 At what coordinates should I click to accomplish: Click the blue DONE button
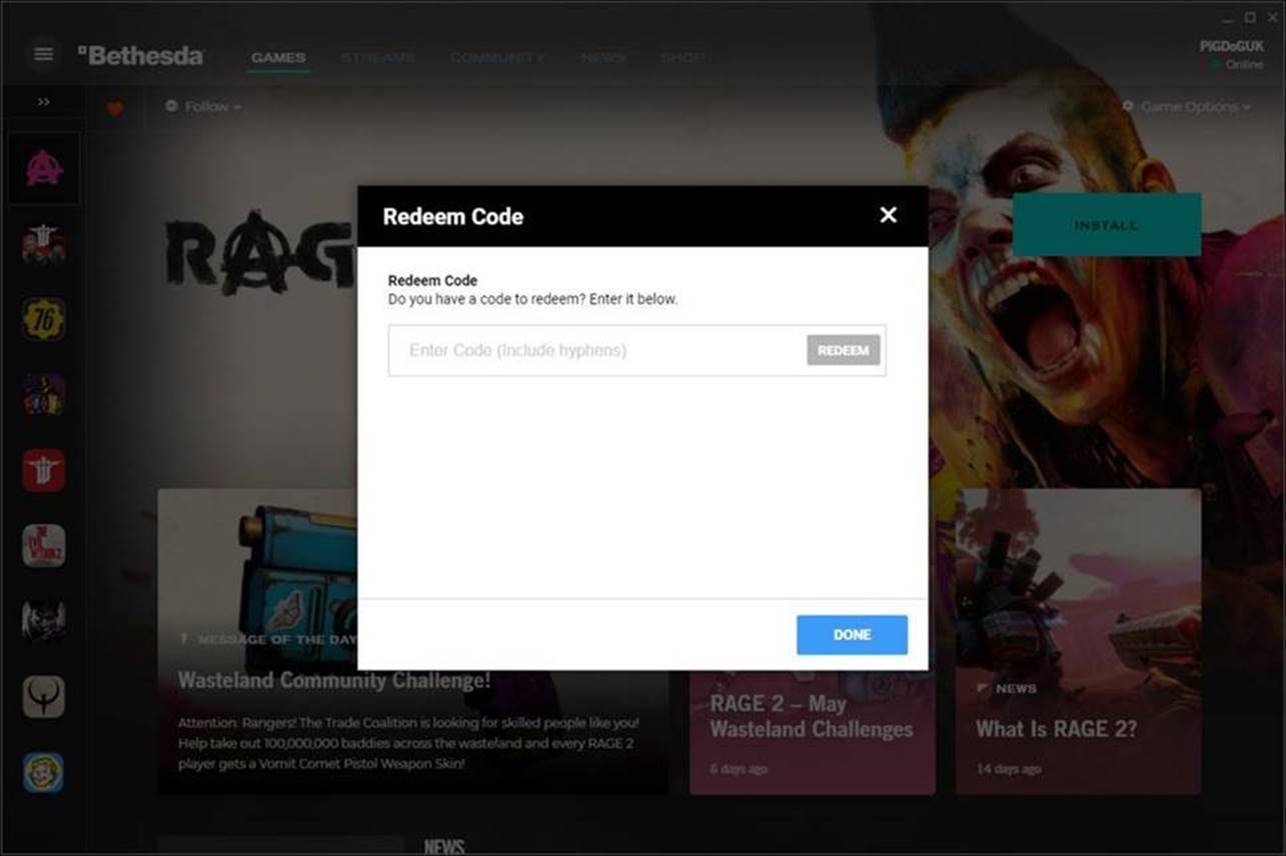tap(852, 635)
